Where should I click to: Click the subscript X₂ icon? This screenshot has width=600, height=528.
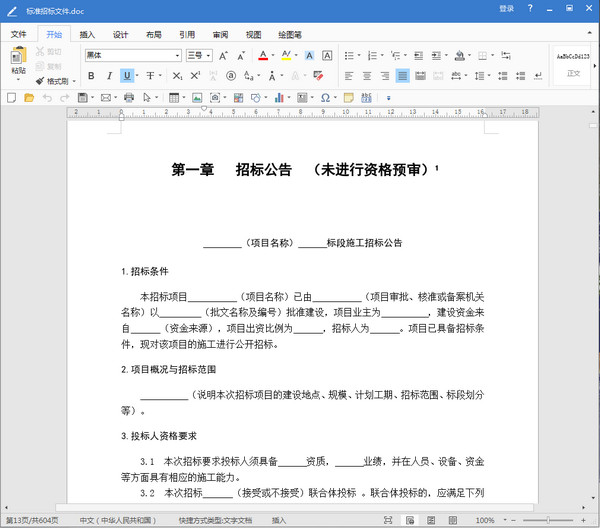click(177, 75)
